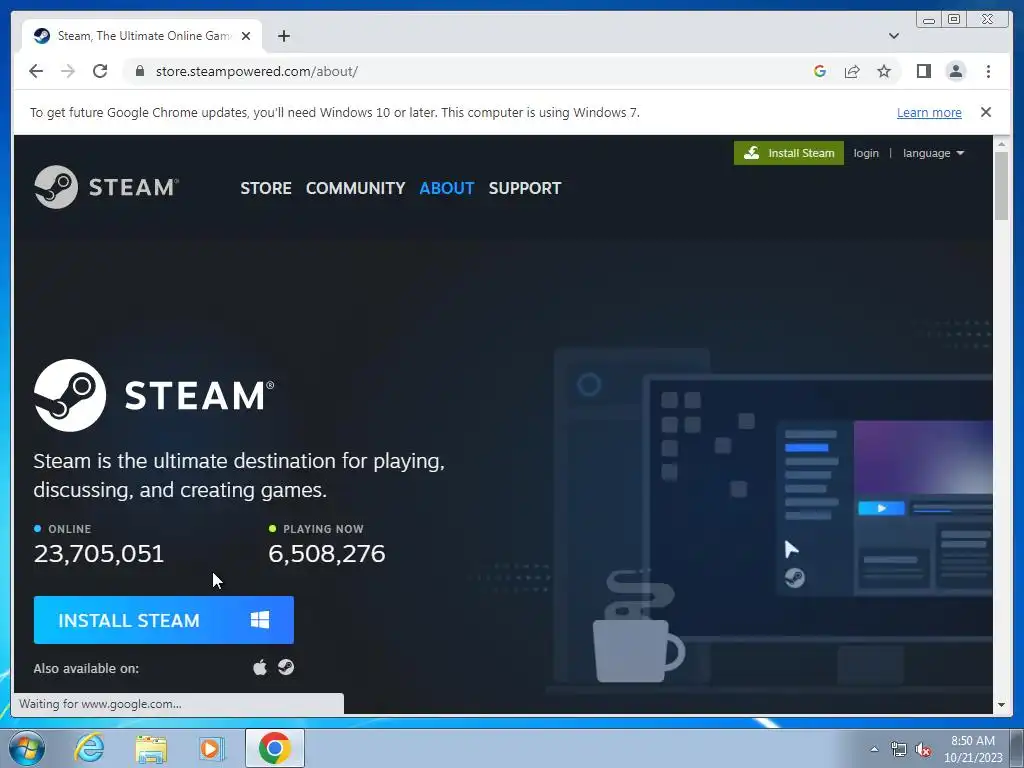Click the page scrollbar thumb

[1001, 185]
